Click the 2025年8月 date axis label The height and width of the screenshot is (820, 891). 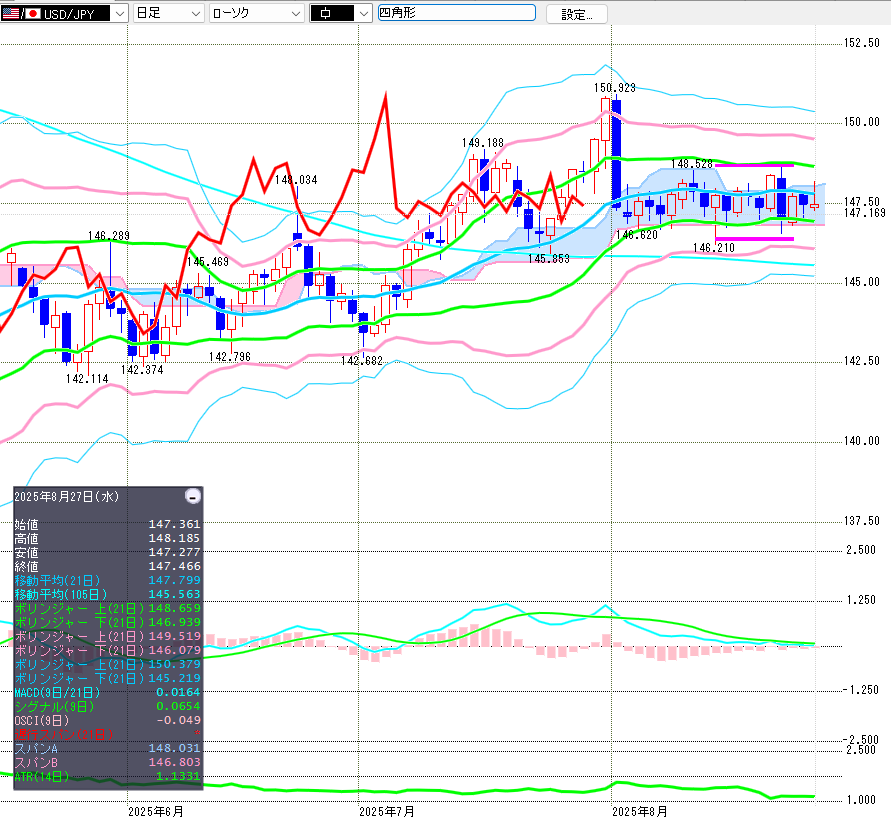click(x=639, y=811)
